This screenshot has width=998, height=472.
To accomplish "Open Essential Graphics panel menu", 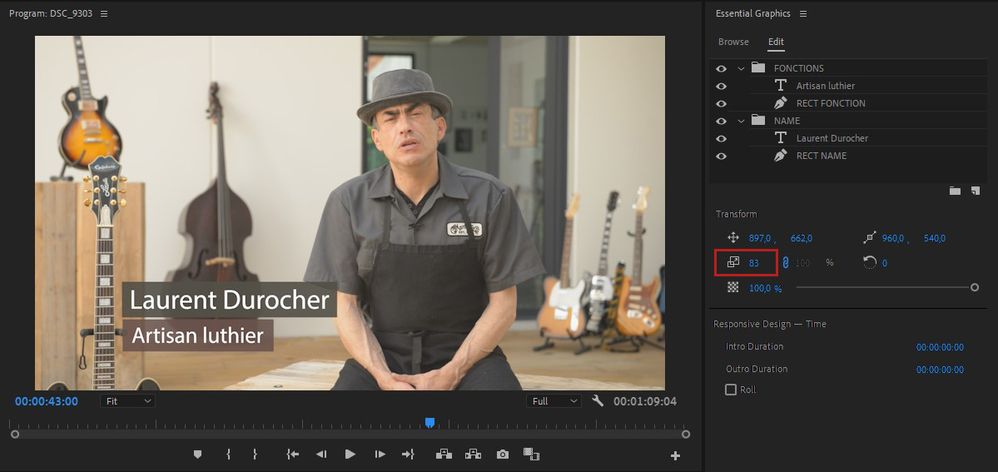I will (803, 13).
